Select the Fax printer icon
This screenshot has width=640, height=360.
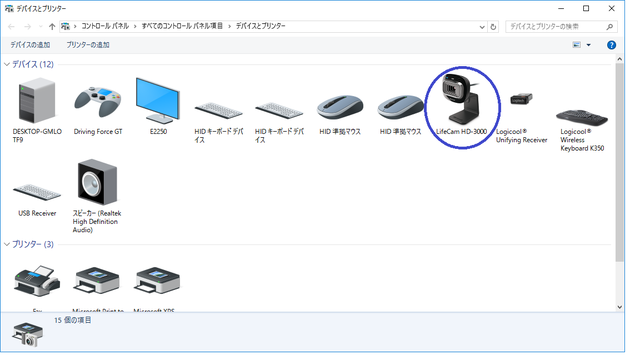[x=37, y=281]
